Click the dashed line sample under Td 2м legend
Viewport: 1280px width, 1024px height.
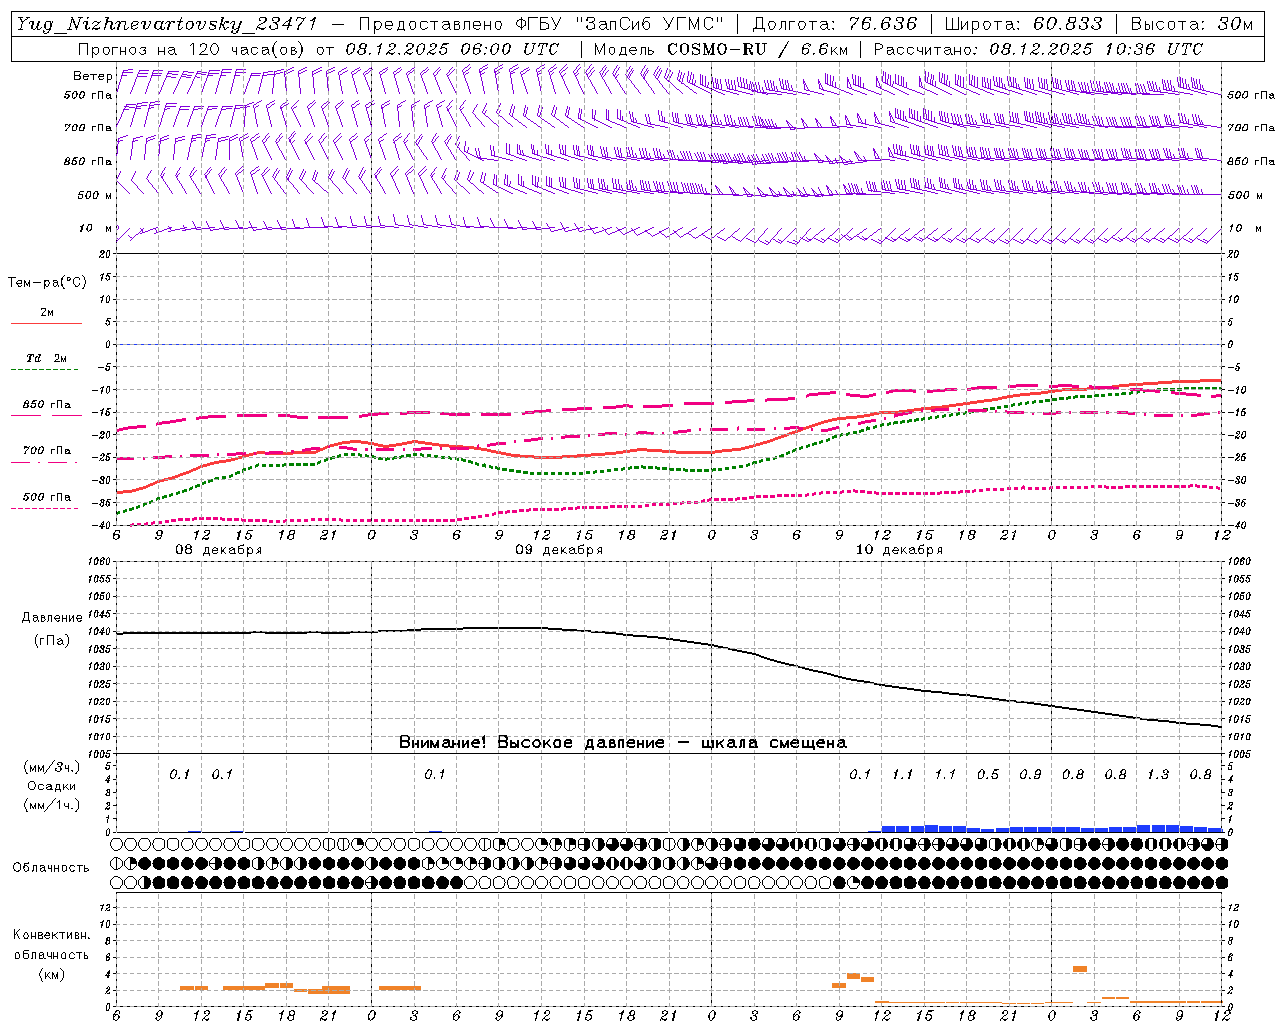(x=46, y=370)
